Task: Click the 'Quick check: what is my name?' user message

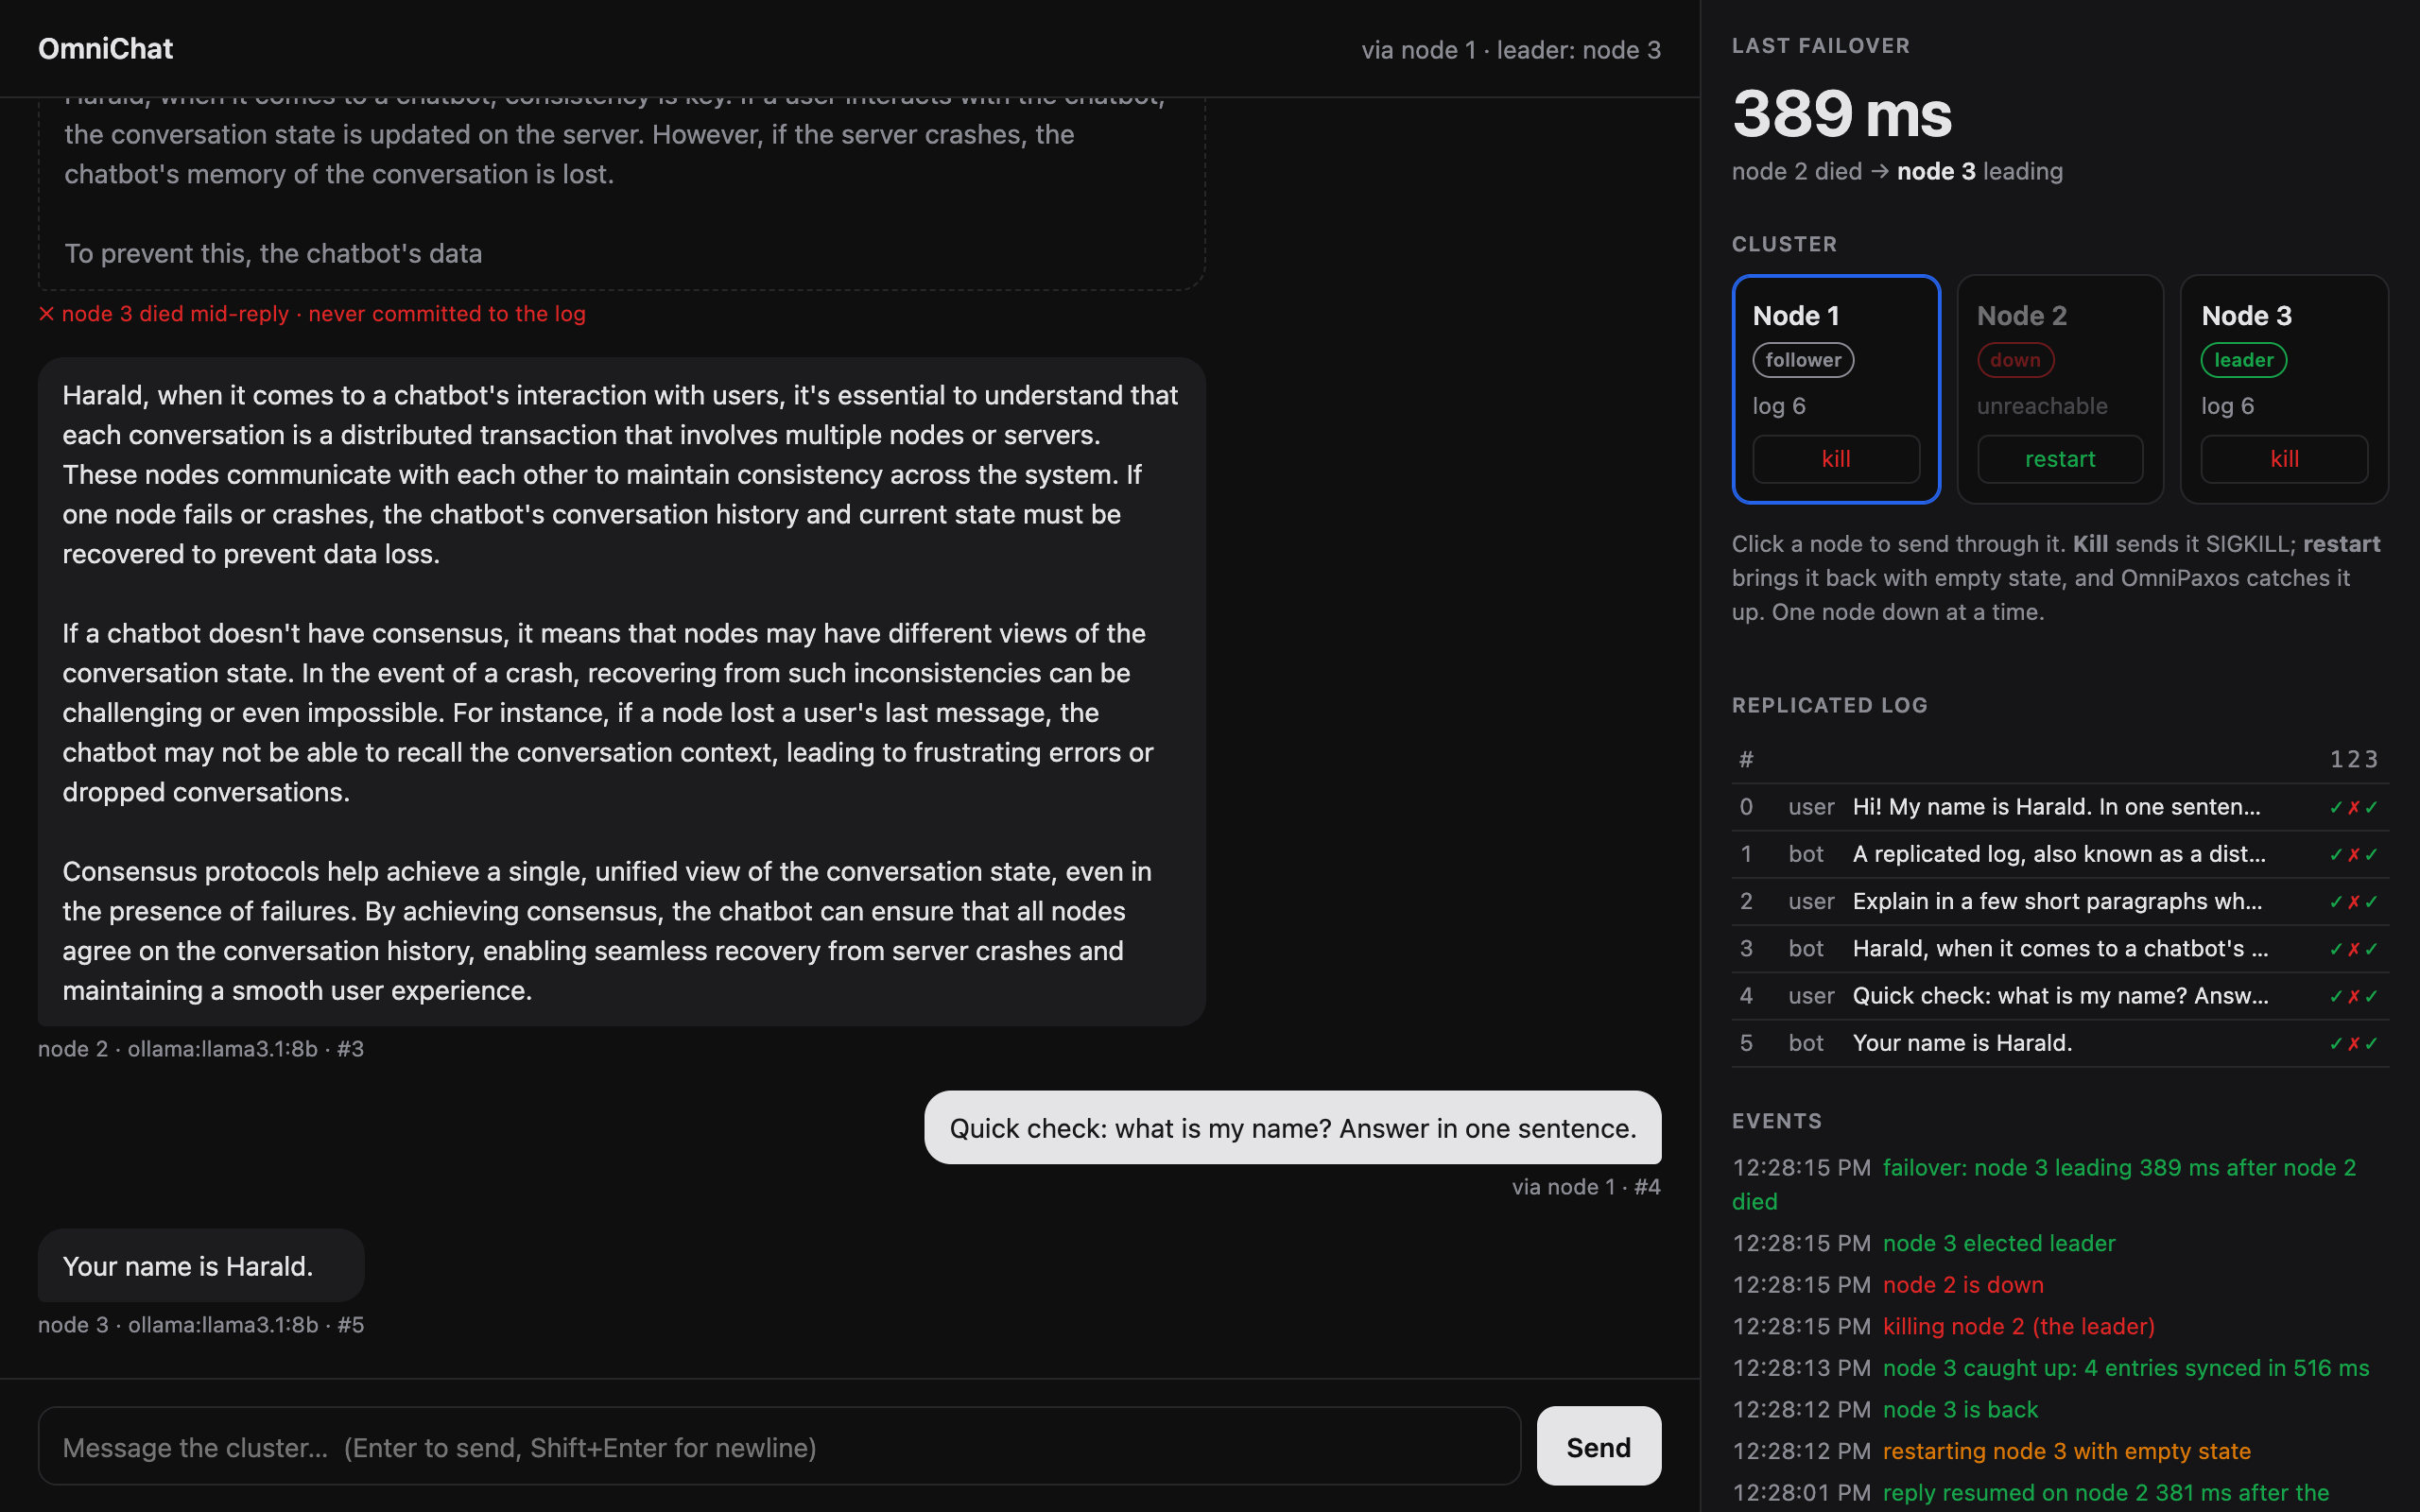Action: coord(1292,1128)
